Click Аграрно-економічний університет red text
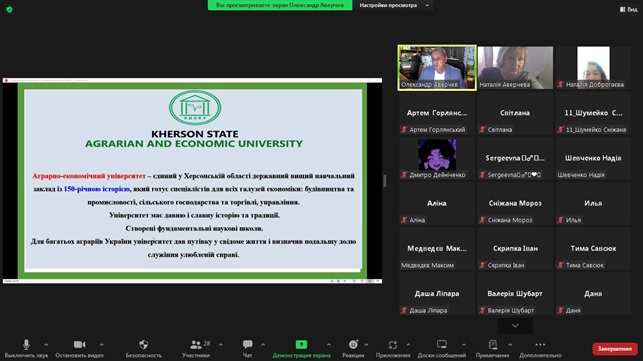The height and width of the screenshot is (361, 643). coord(89,176)
